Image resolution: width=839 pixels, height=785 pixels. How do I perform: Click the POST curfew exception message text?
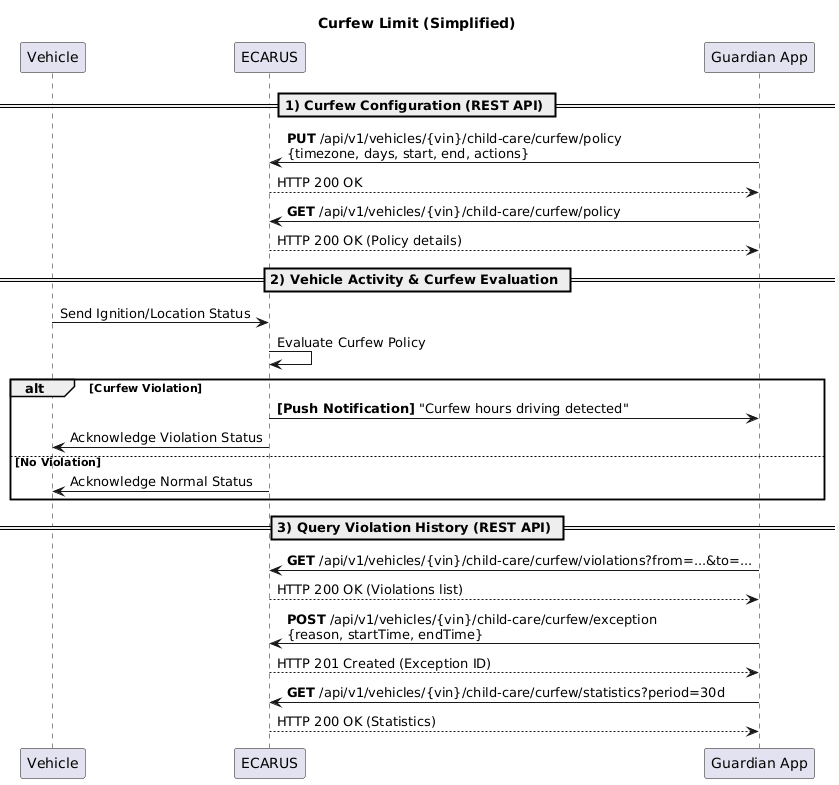point(472,627)
